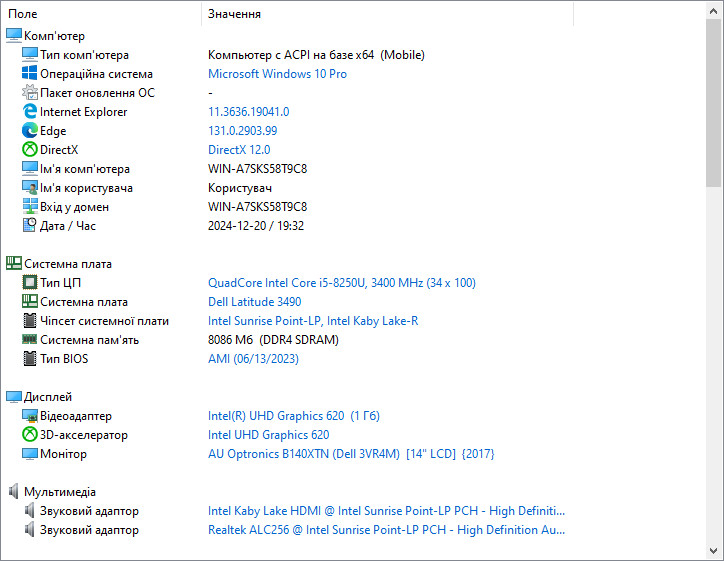Viewport: 724px width, 561px height.
Task: Select the Системна плата section heading label
Action: pos(68,264)
